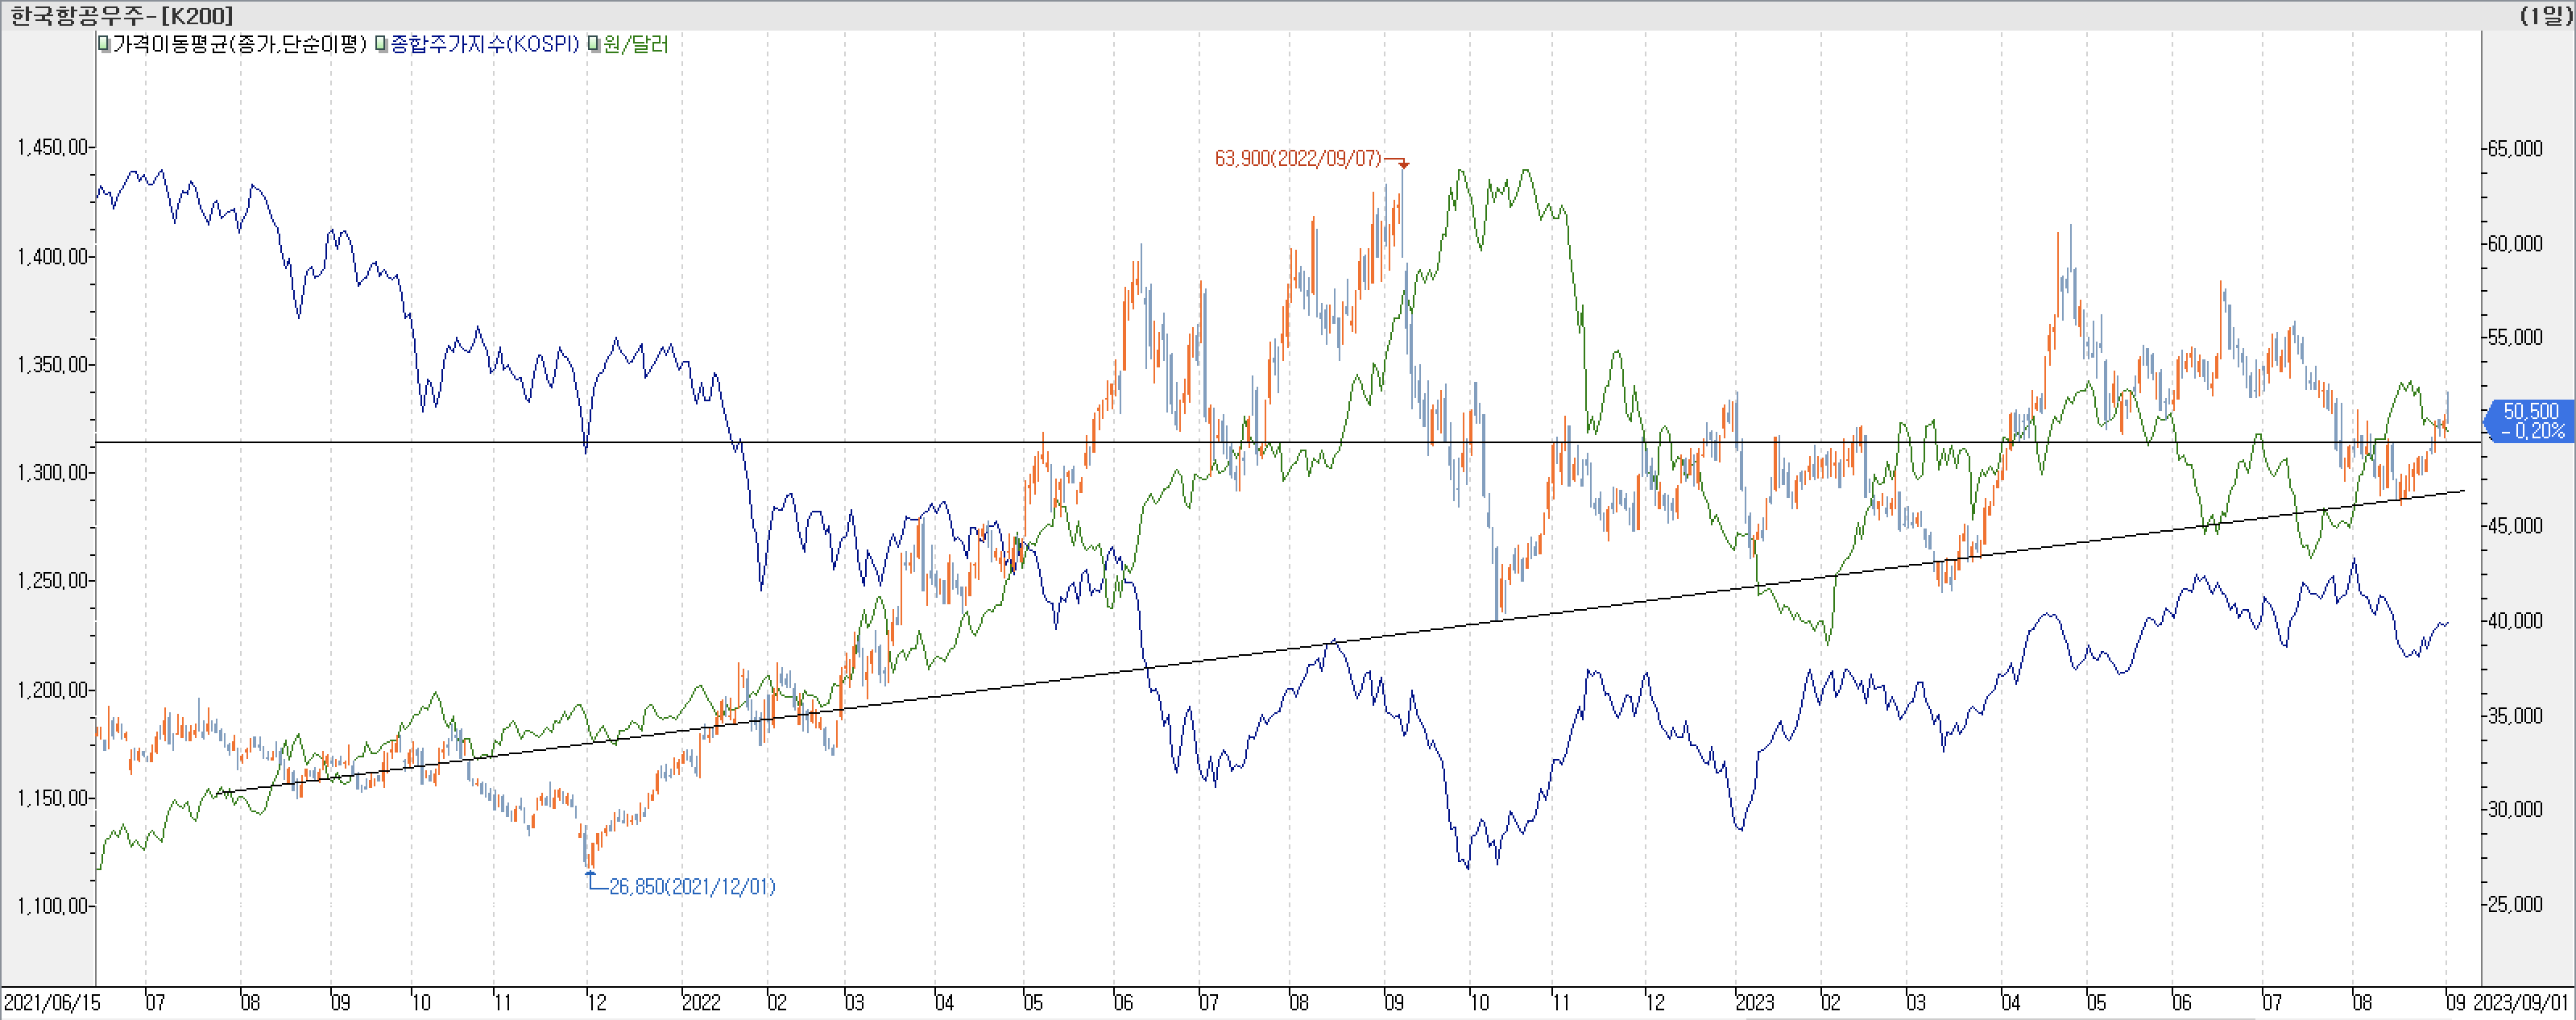Click the 26,850(2021/12/01) low annotation
Image resolution: width=2576 pixels, height=1020 pixels.
[692, 887]
